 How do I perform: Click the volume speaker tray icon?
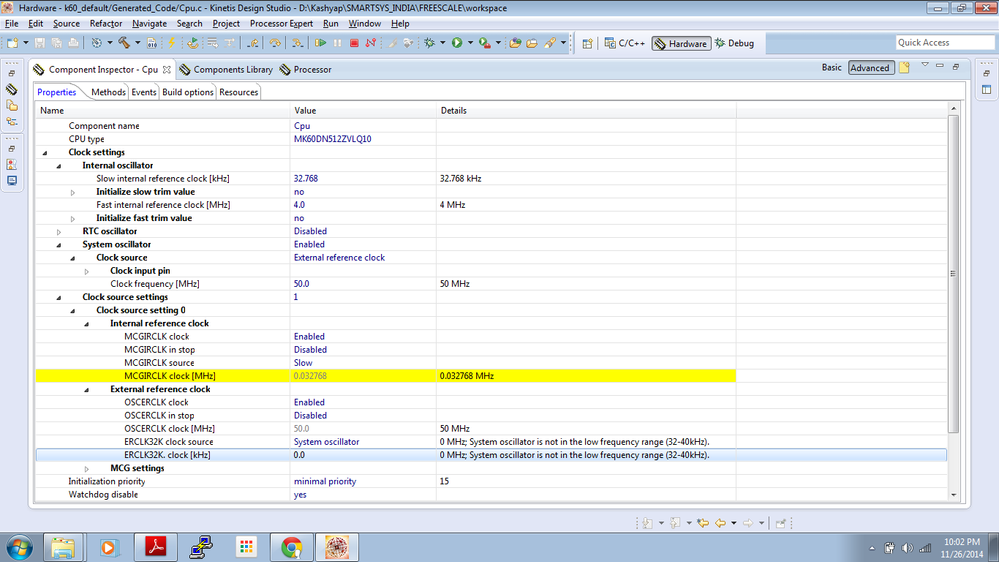point(907,548)
